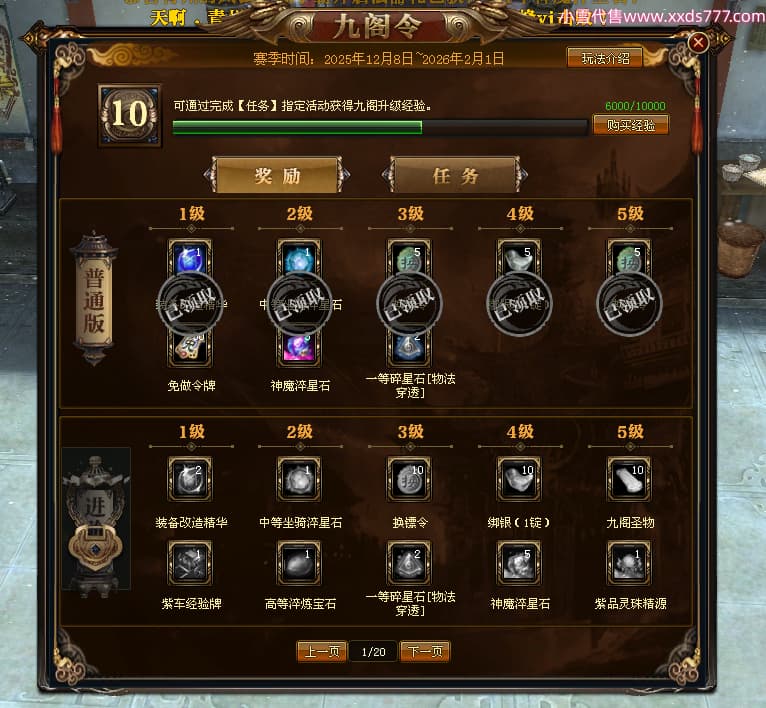Click the 中等坐骑淬星石 icon in advanced row
Viewport: 766px width, 708px height.
[299, 479]
